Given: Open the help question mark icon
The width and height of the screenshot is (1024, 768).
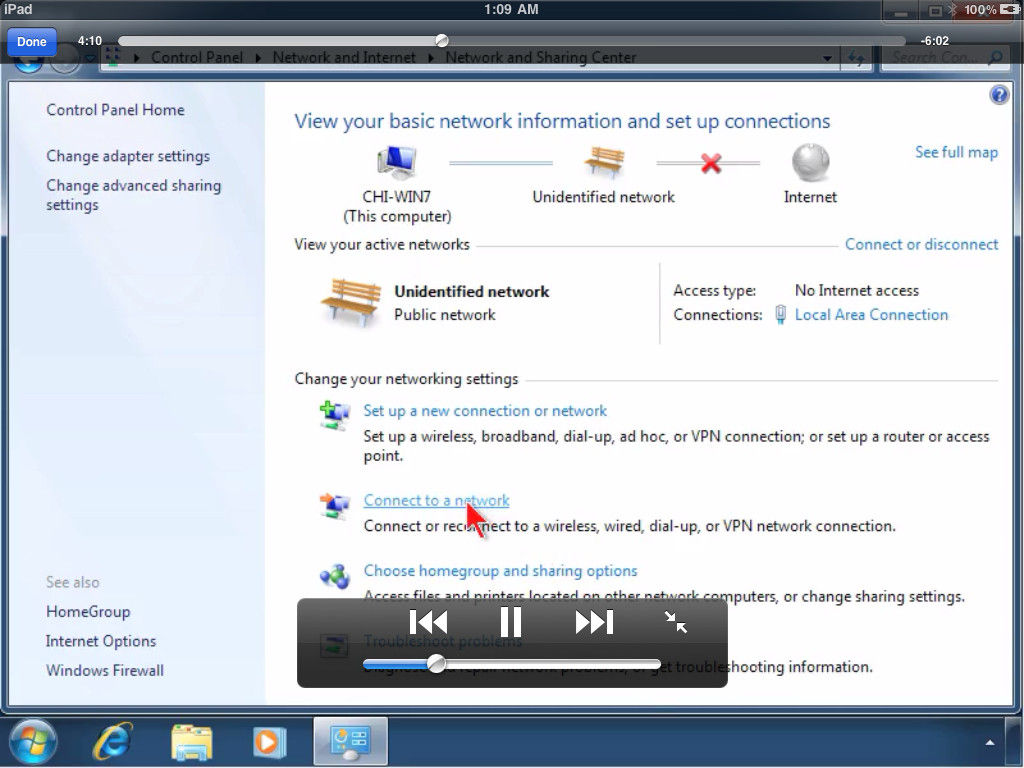Looking at the screenshot, I should pyautogui.click(x=999, y=95).
